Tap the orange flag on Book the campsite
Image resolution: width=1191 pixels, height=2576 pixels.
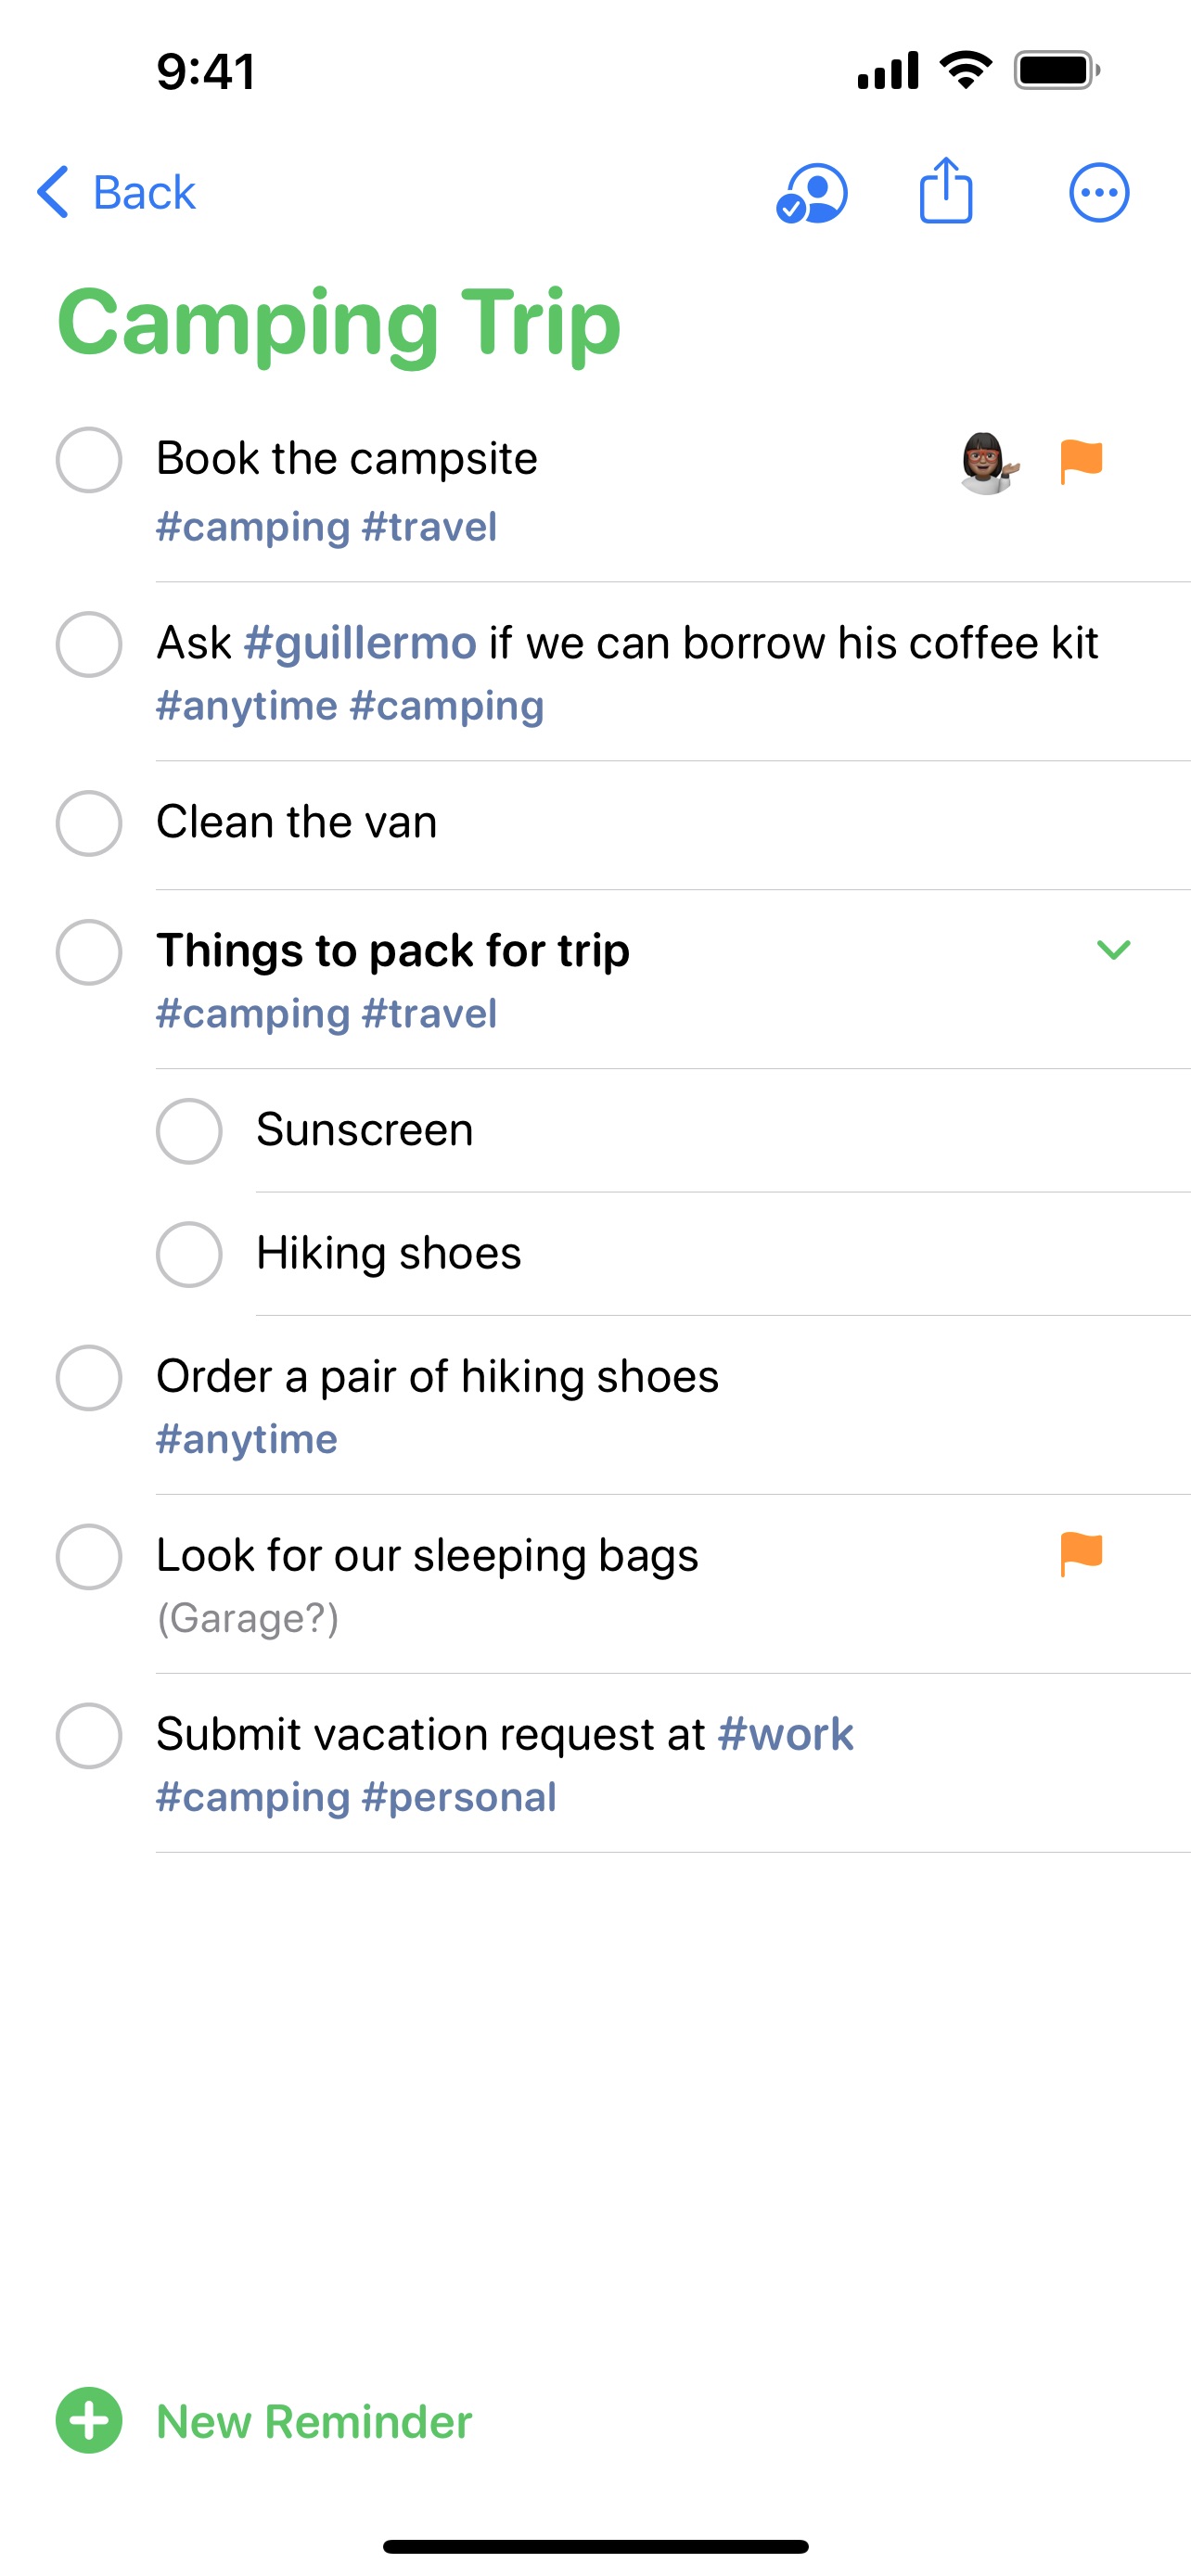pos(1081,462)
